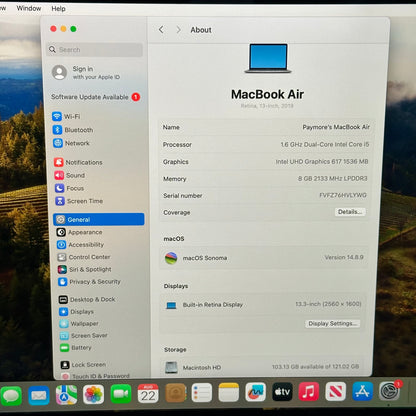Click Memory value 8 GB 2133 MHz LPDDR3

(x=333, y=178)
